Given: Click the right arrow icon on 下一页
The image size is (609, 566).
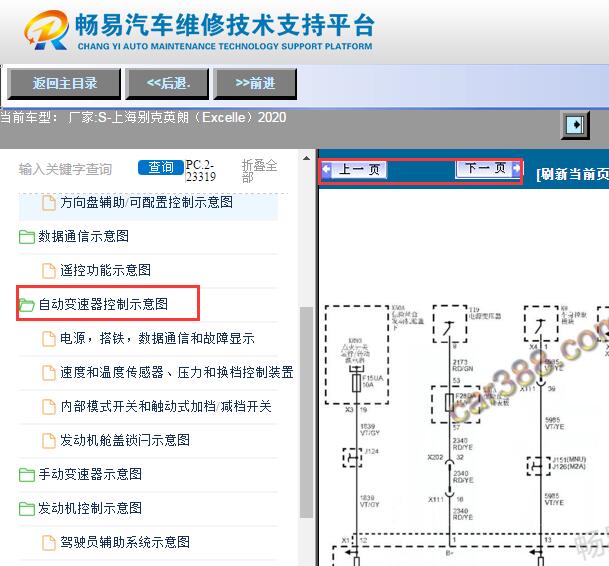Looking at the screenshot, I should pyautogui.click(x=516, y=168).
